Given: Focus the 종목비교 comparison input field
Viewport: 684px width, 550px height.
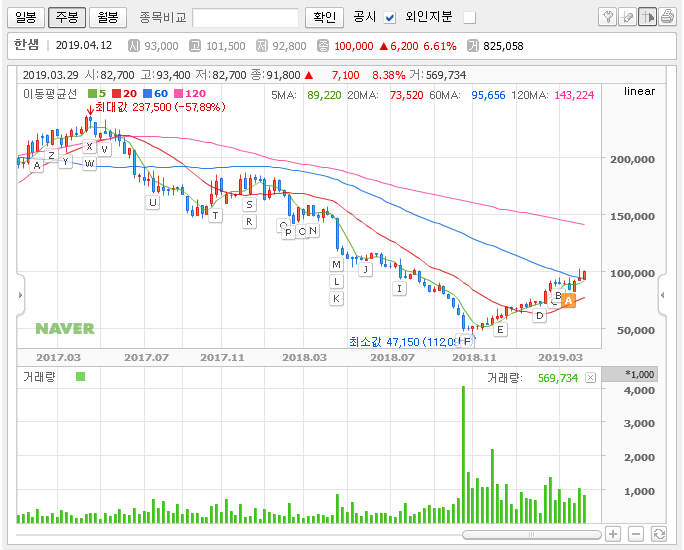Looking at the screenshot, I should point(246,18).
